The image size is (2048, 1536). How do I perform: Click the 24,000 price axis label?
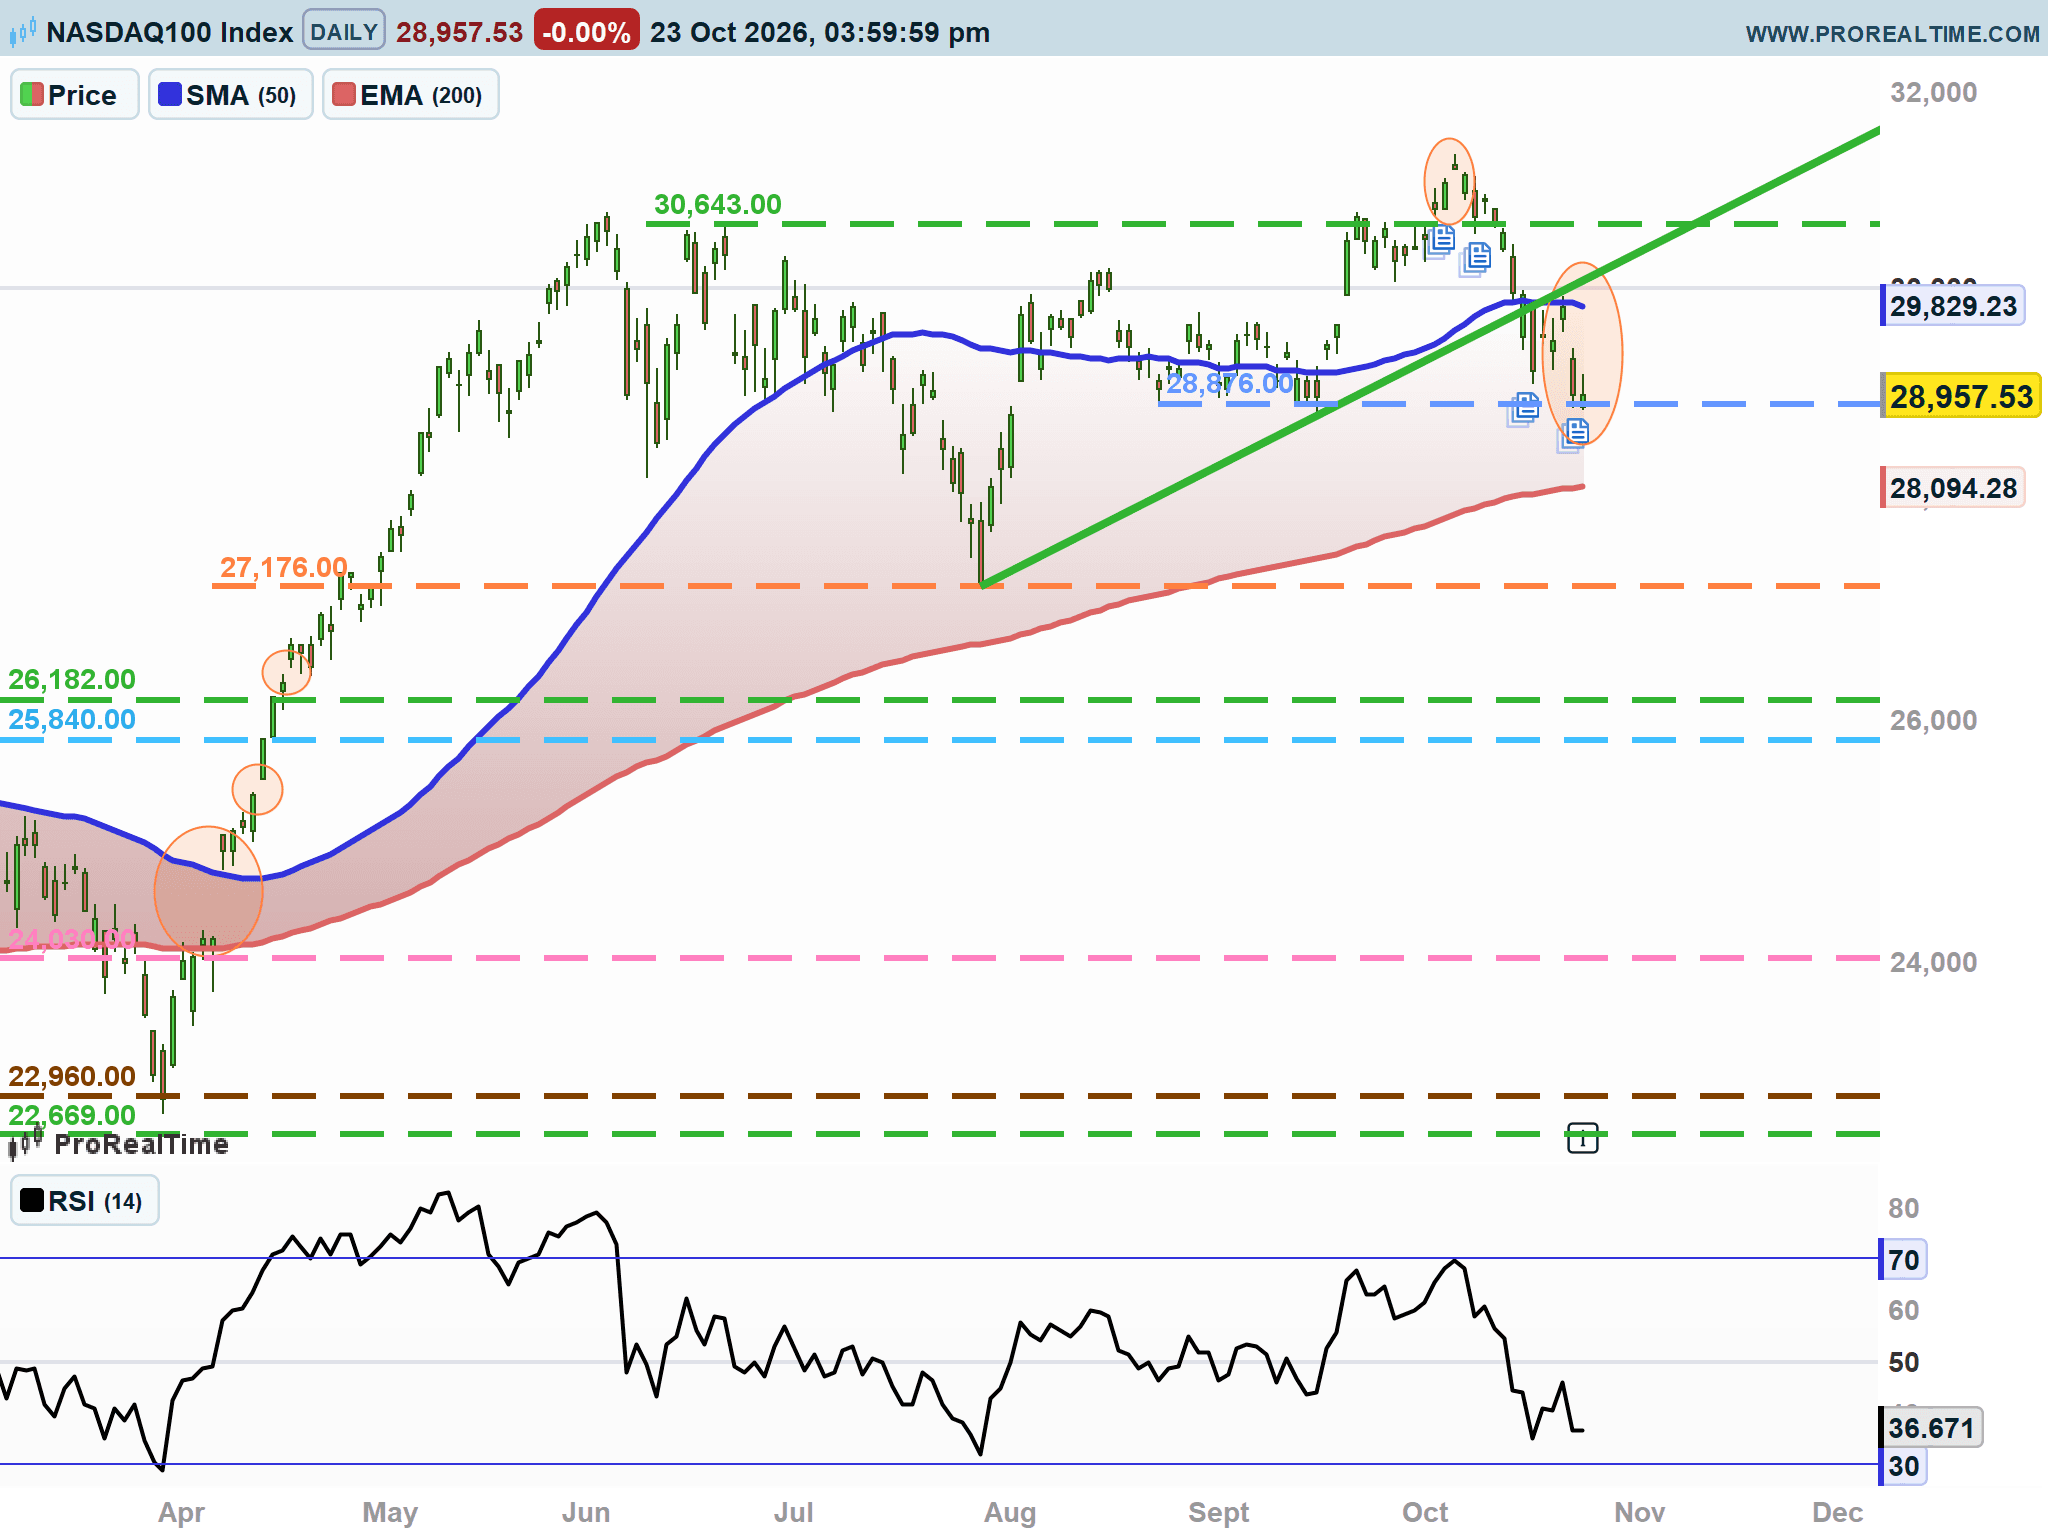[1933, 963]
